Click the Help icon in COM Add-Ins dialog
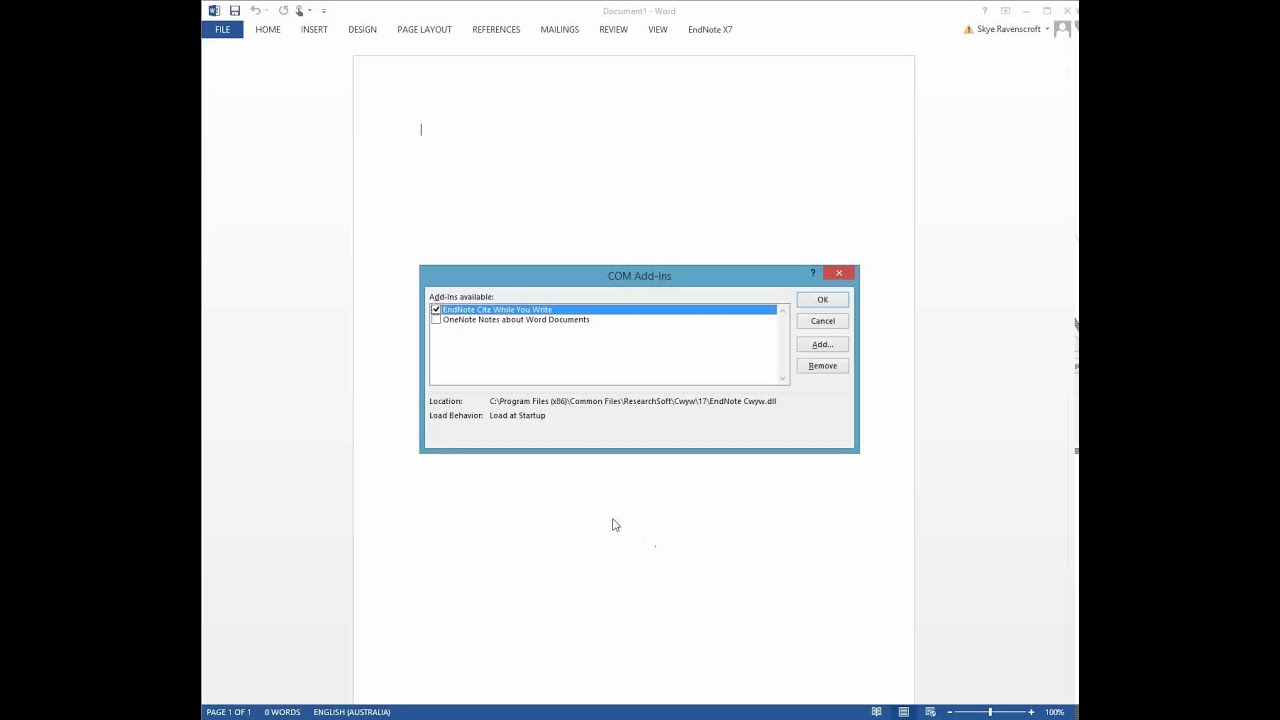1280x720 pixels. click(x=812, y=273)
